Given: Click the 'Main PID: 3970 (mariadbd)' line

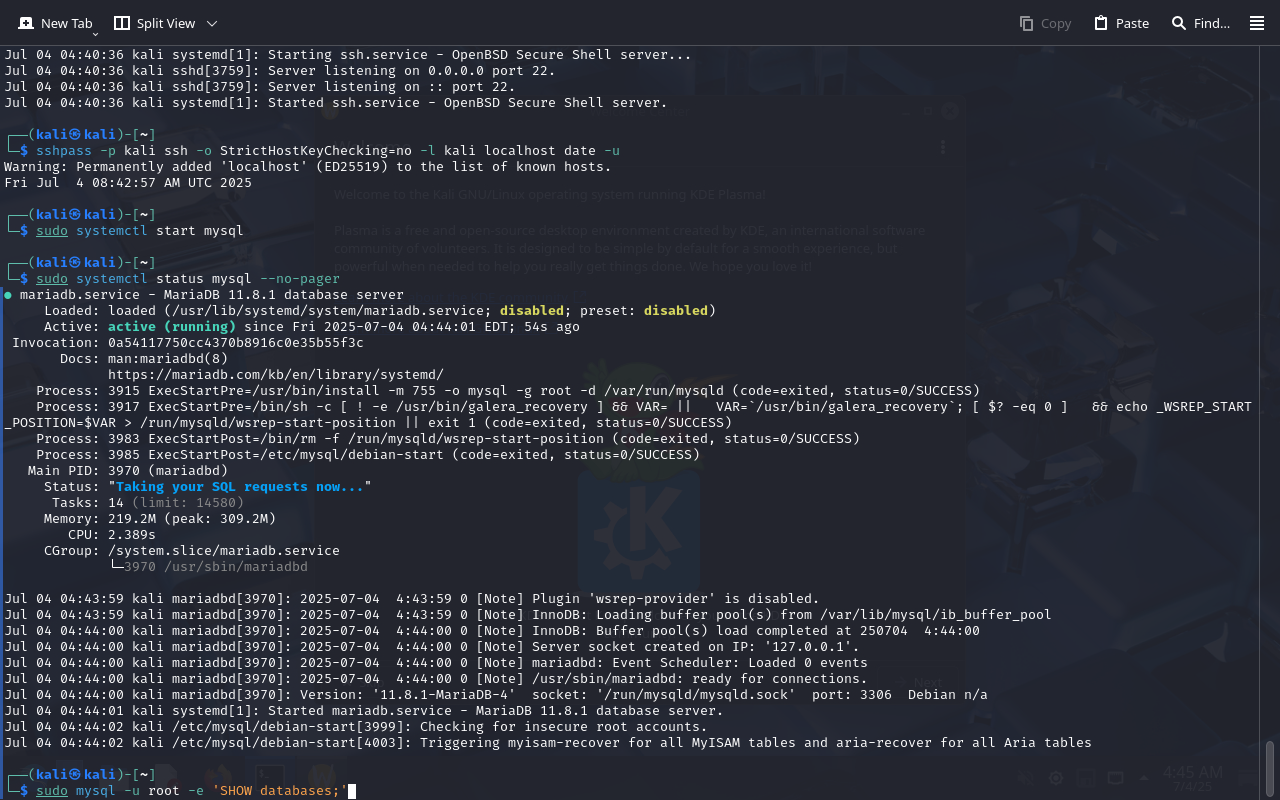Looking at the screenshot, I should (x=128, y=471).
